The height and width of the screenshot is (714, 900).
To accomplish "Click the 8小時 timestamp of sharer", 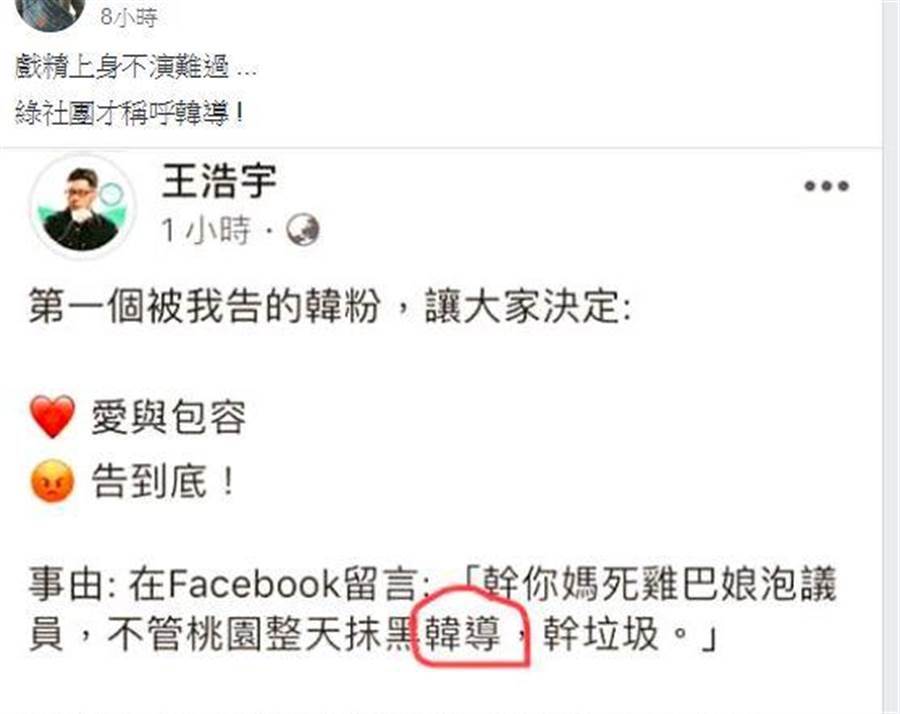I will [x=129, y=17].
